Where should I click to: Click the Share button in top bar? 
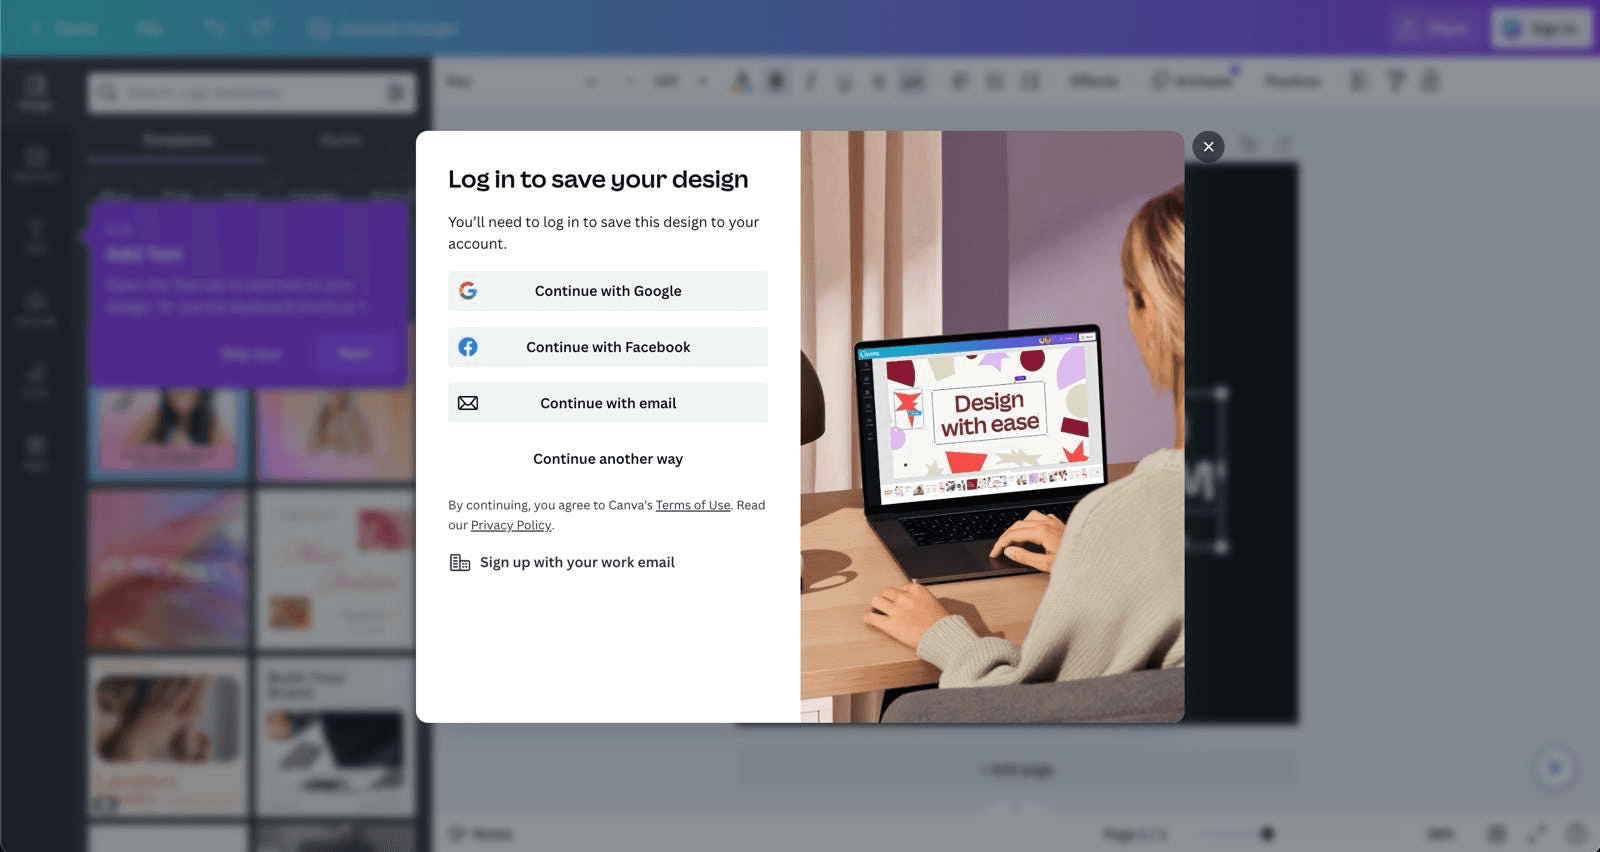pos(1432,28)
